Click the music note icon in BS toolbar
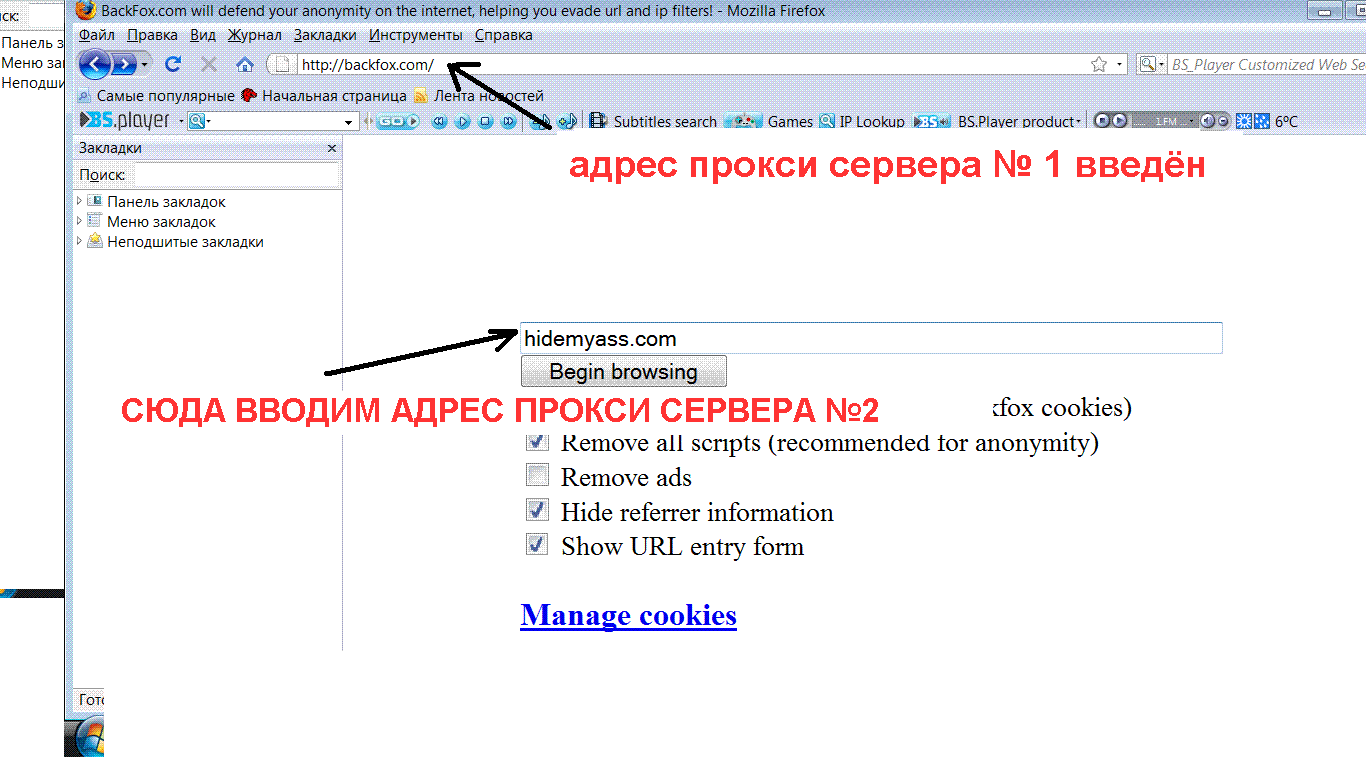 tap(567, 121)
